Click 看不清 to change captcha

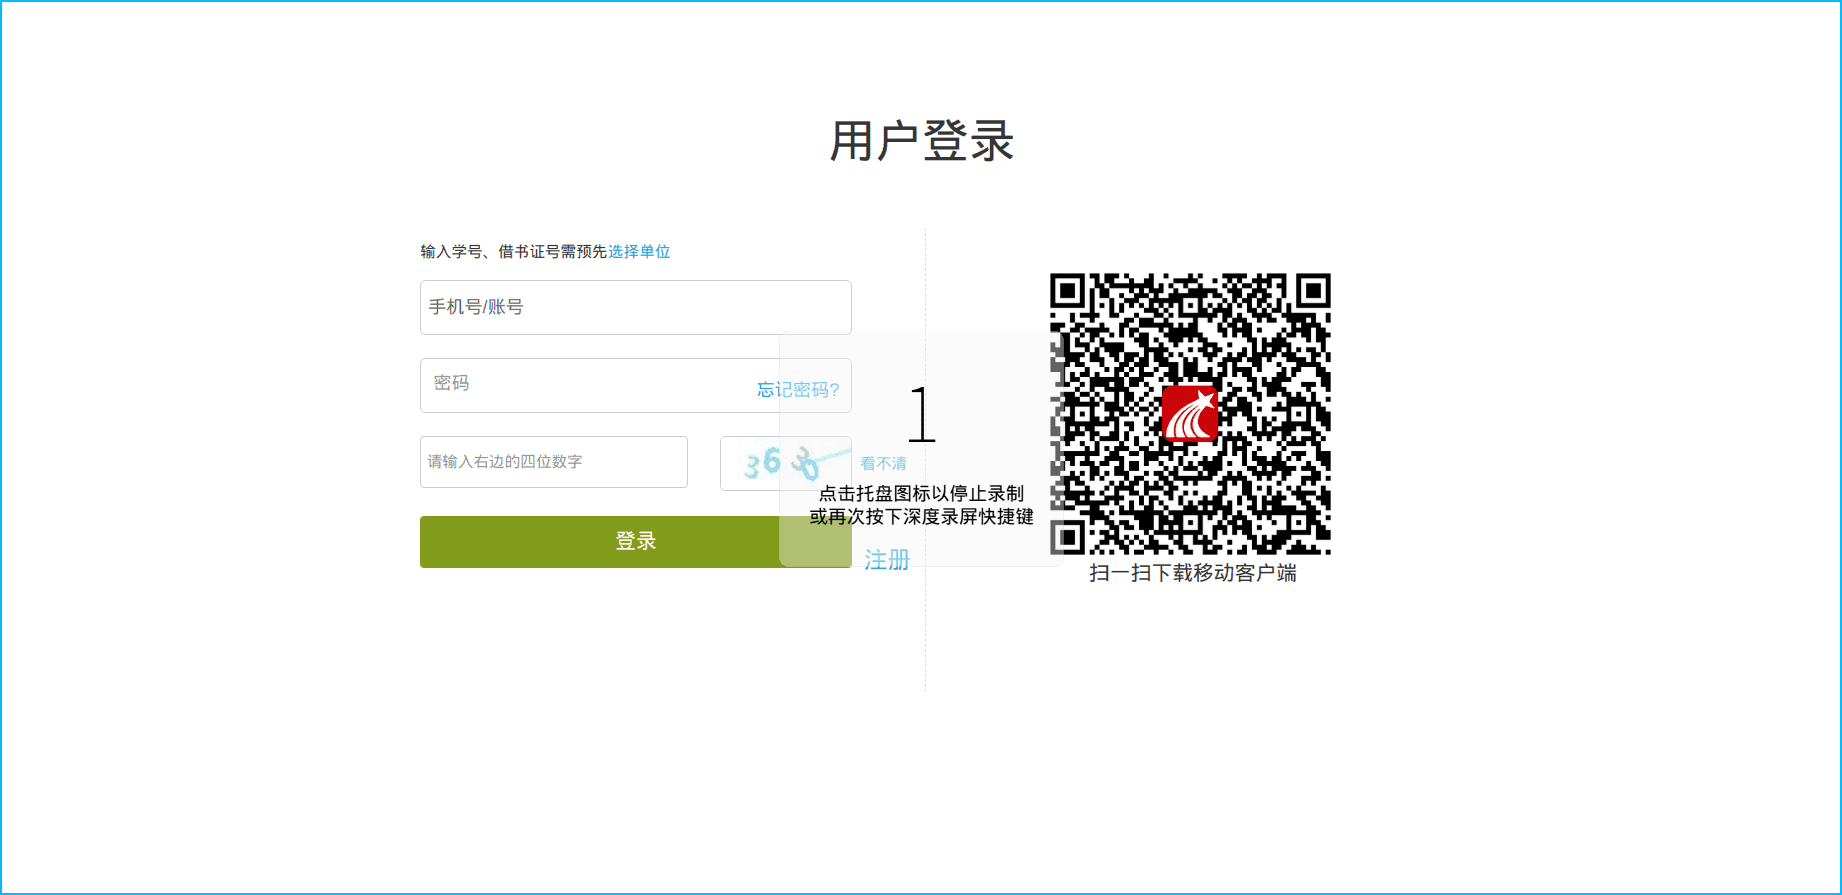[x=883, y=463]
